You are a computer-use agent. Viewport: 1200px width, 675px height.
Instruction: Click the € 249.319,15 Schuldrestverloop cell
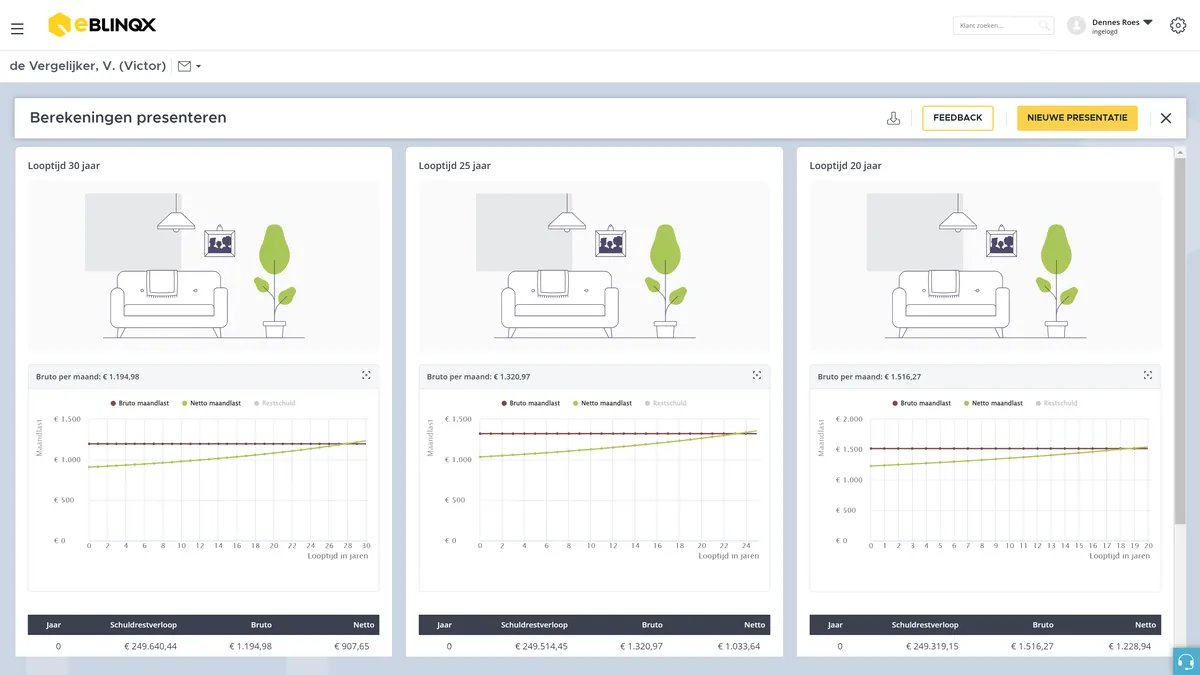click(x=931, y=647)
